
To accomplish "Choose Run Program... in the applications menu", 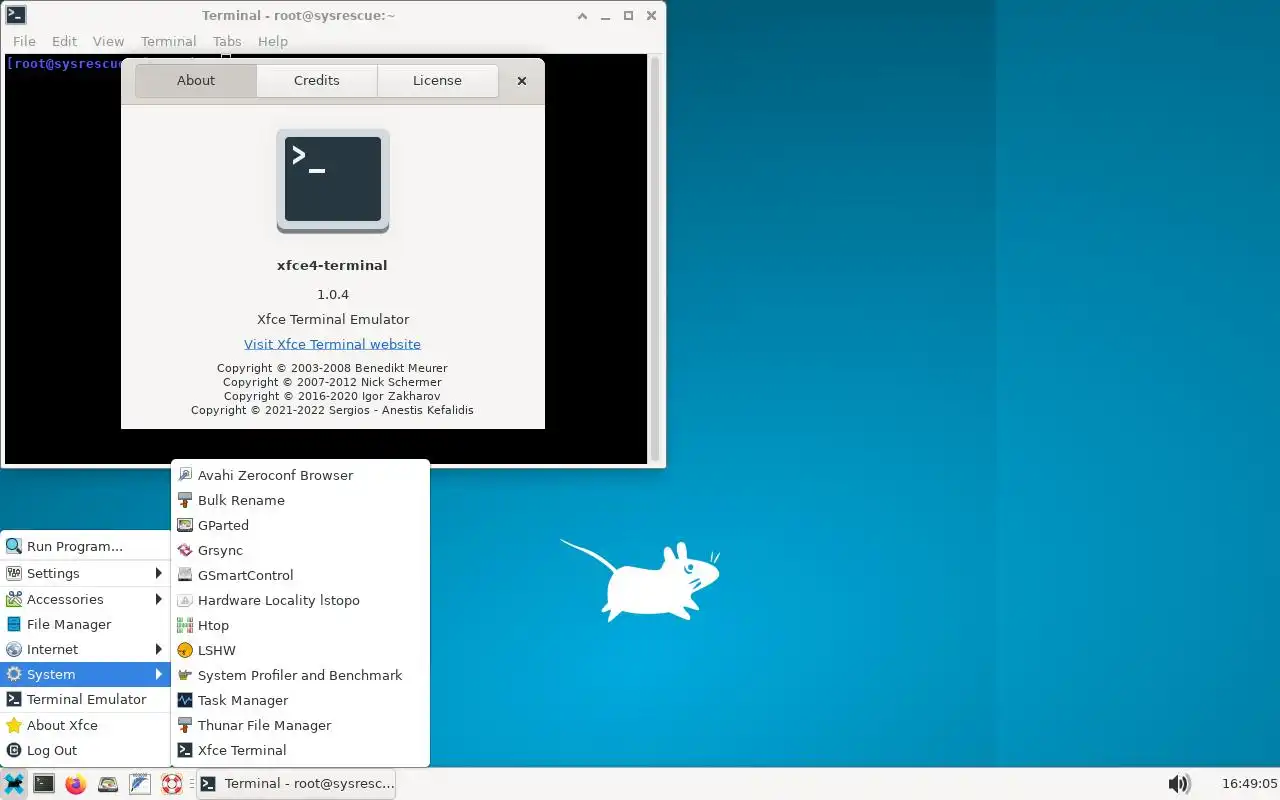I will click(85, 546).
